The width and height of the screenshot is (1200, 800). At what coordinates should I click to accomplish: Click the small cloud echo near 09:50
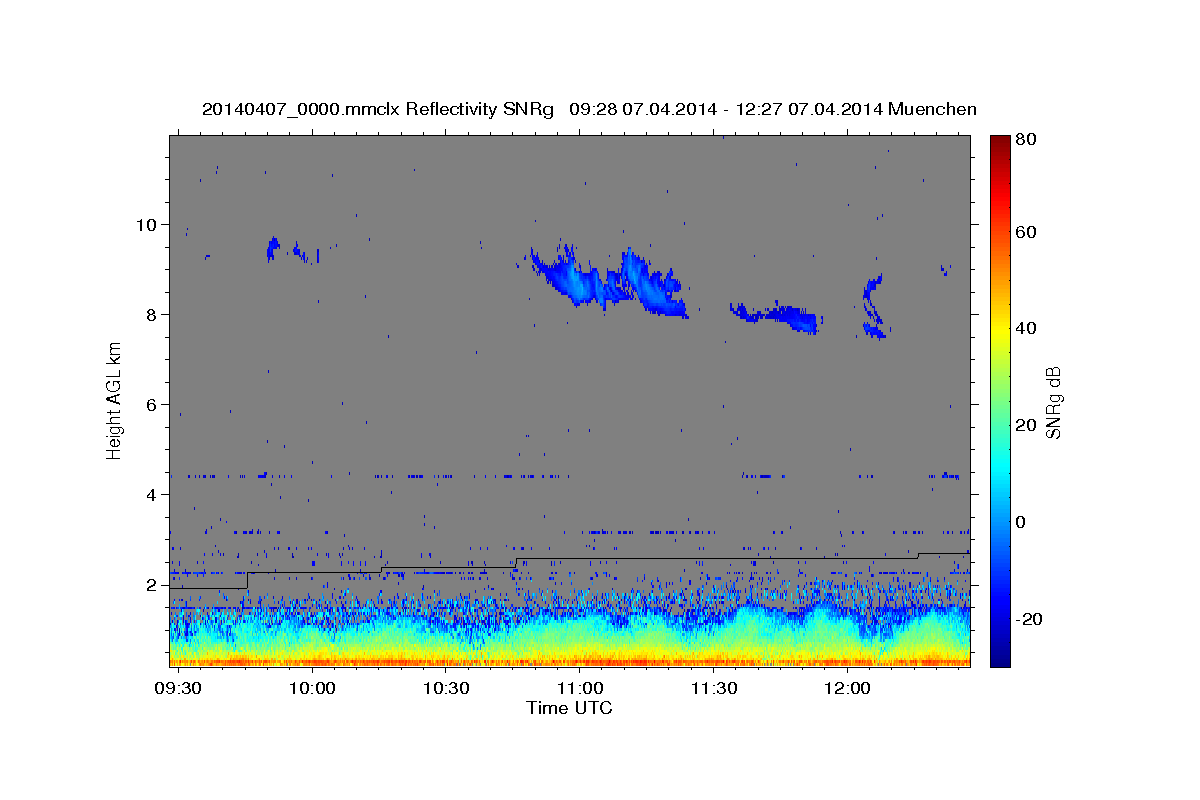(x=274, y=249)
